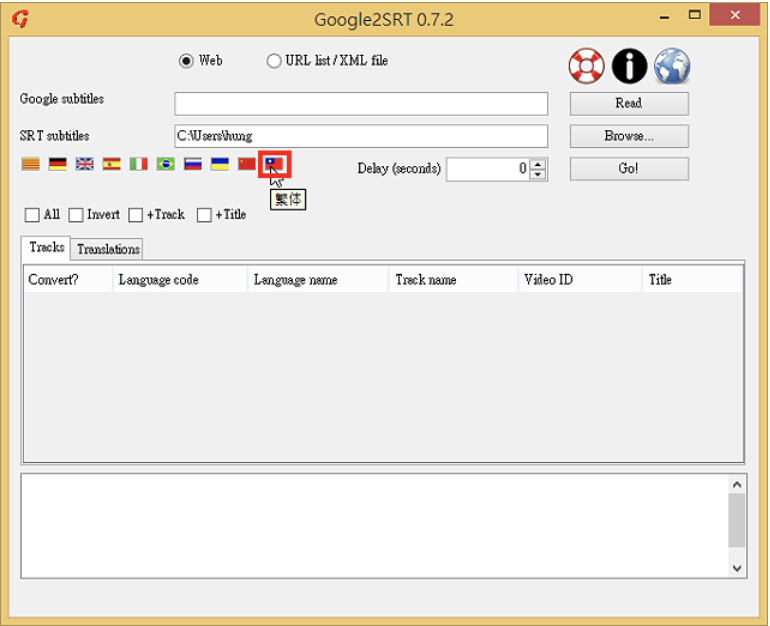
Task: Click the Delay seconds value field
Action: tap(488, 169)
